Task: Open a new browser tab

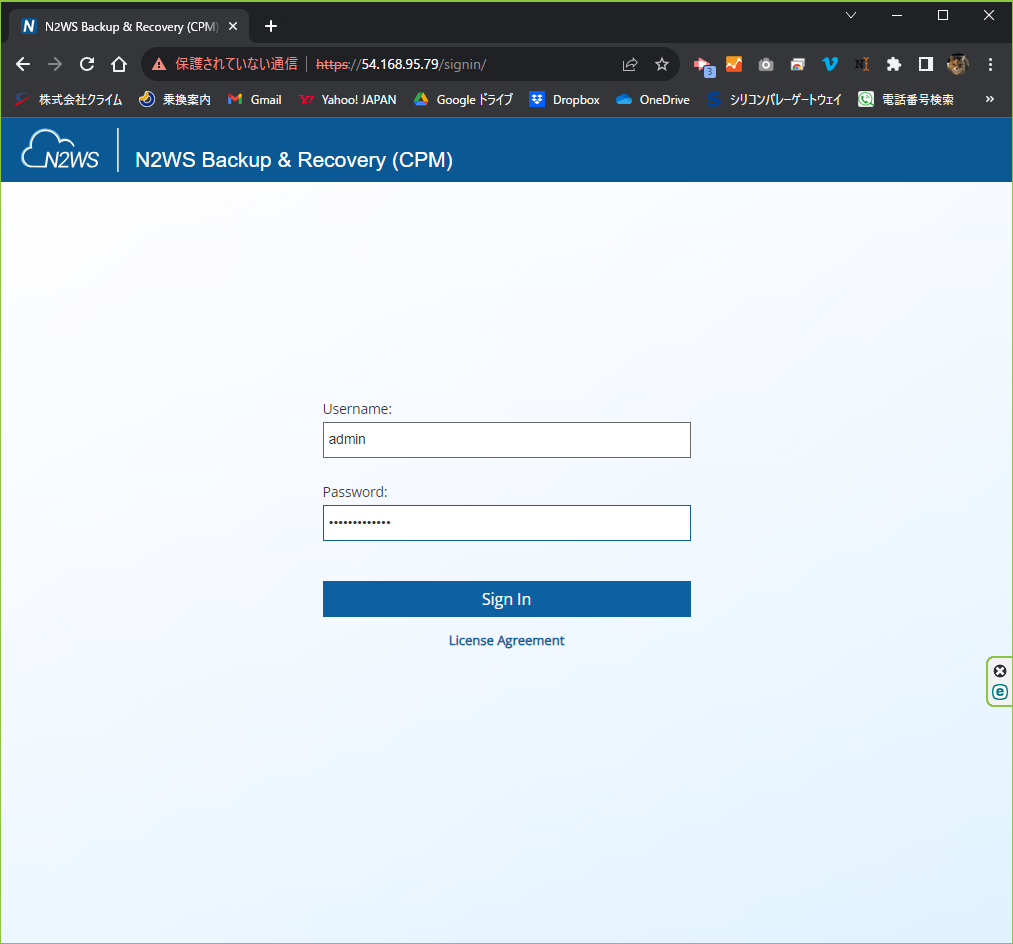Action: click(271, 26)
